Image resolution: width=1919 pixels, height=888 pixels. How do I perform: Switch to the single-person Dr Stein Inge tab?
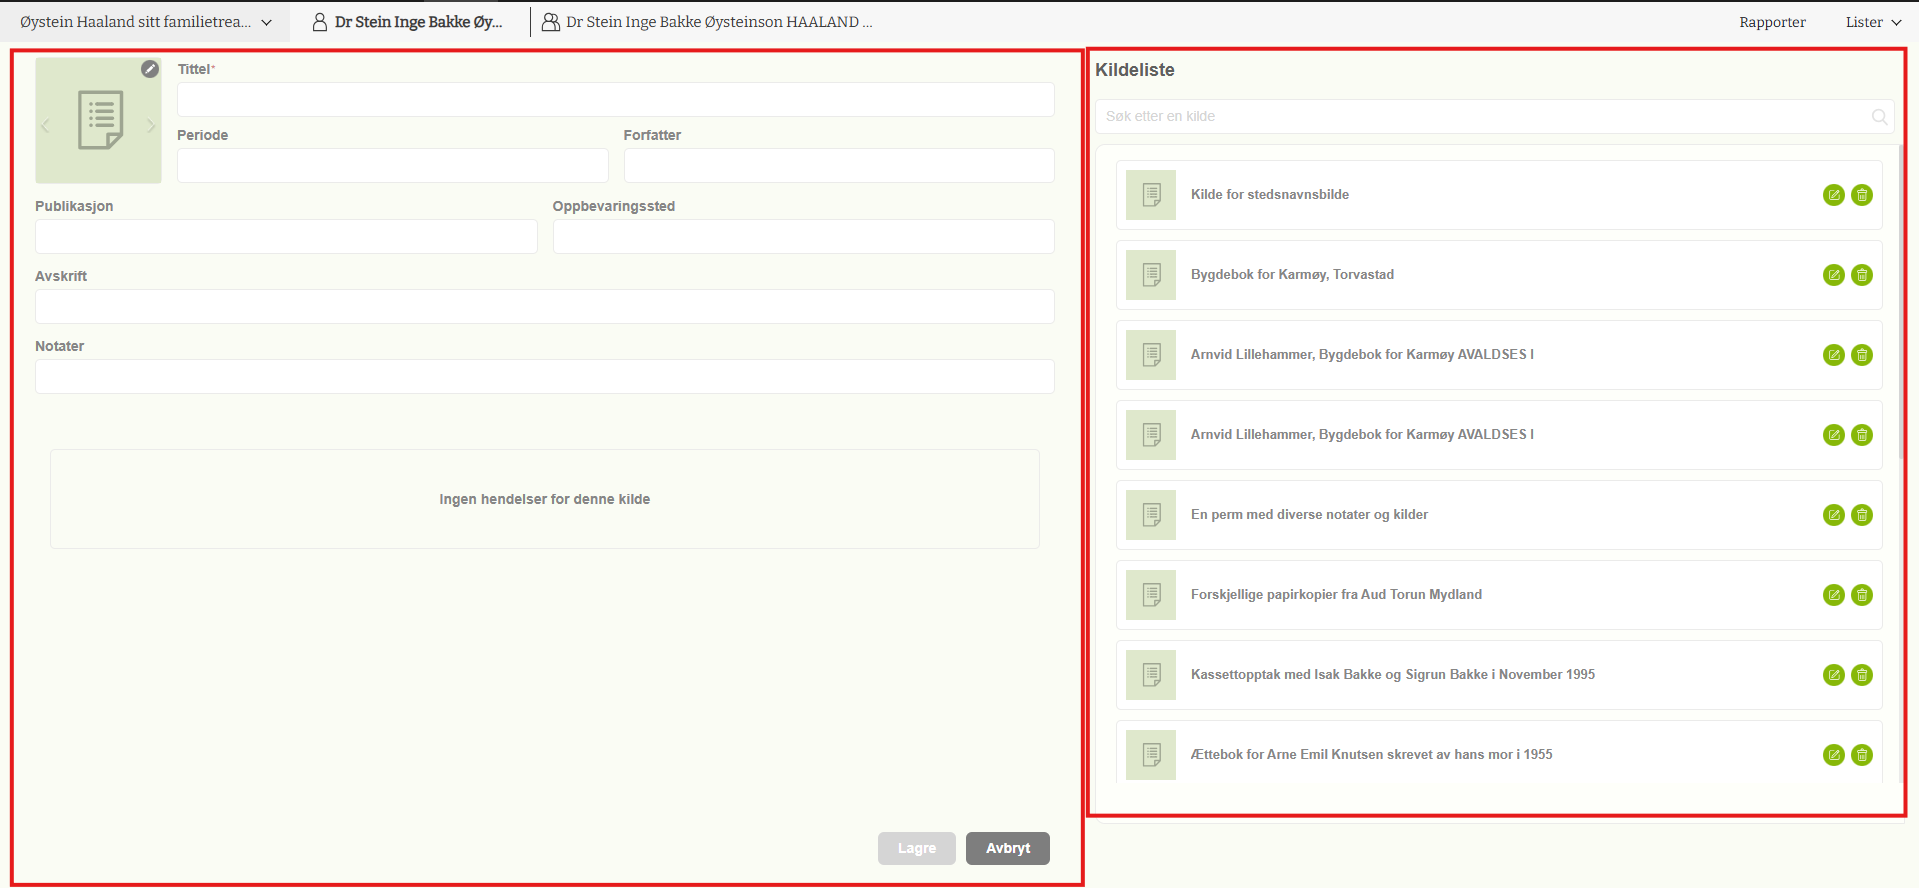(408, 22)
